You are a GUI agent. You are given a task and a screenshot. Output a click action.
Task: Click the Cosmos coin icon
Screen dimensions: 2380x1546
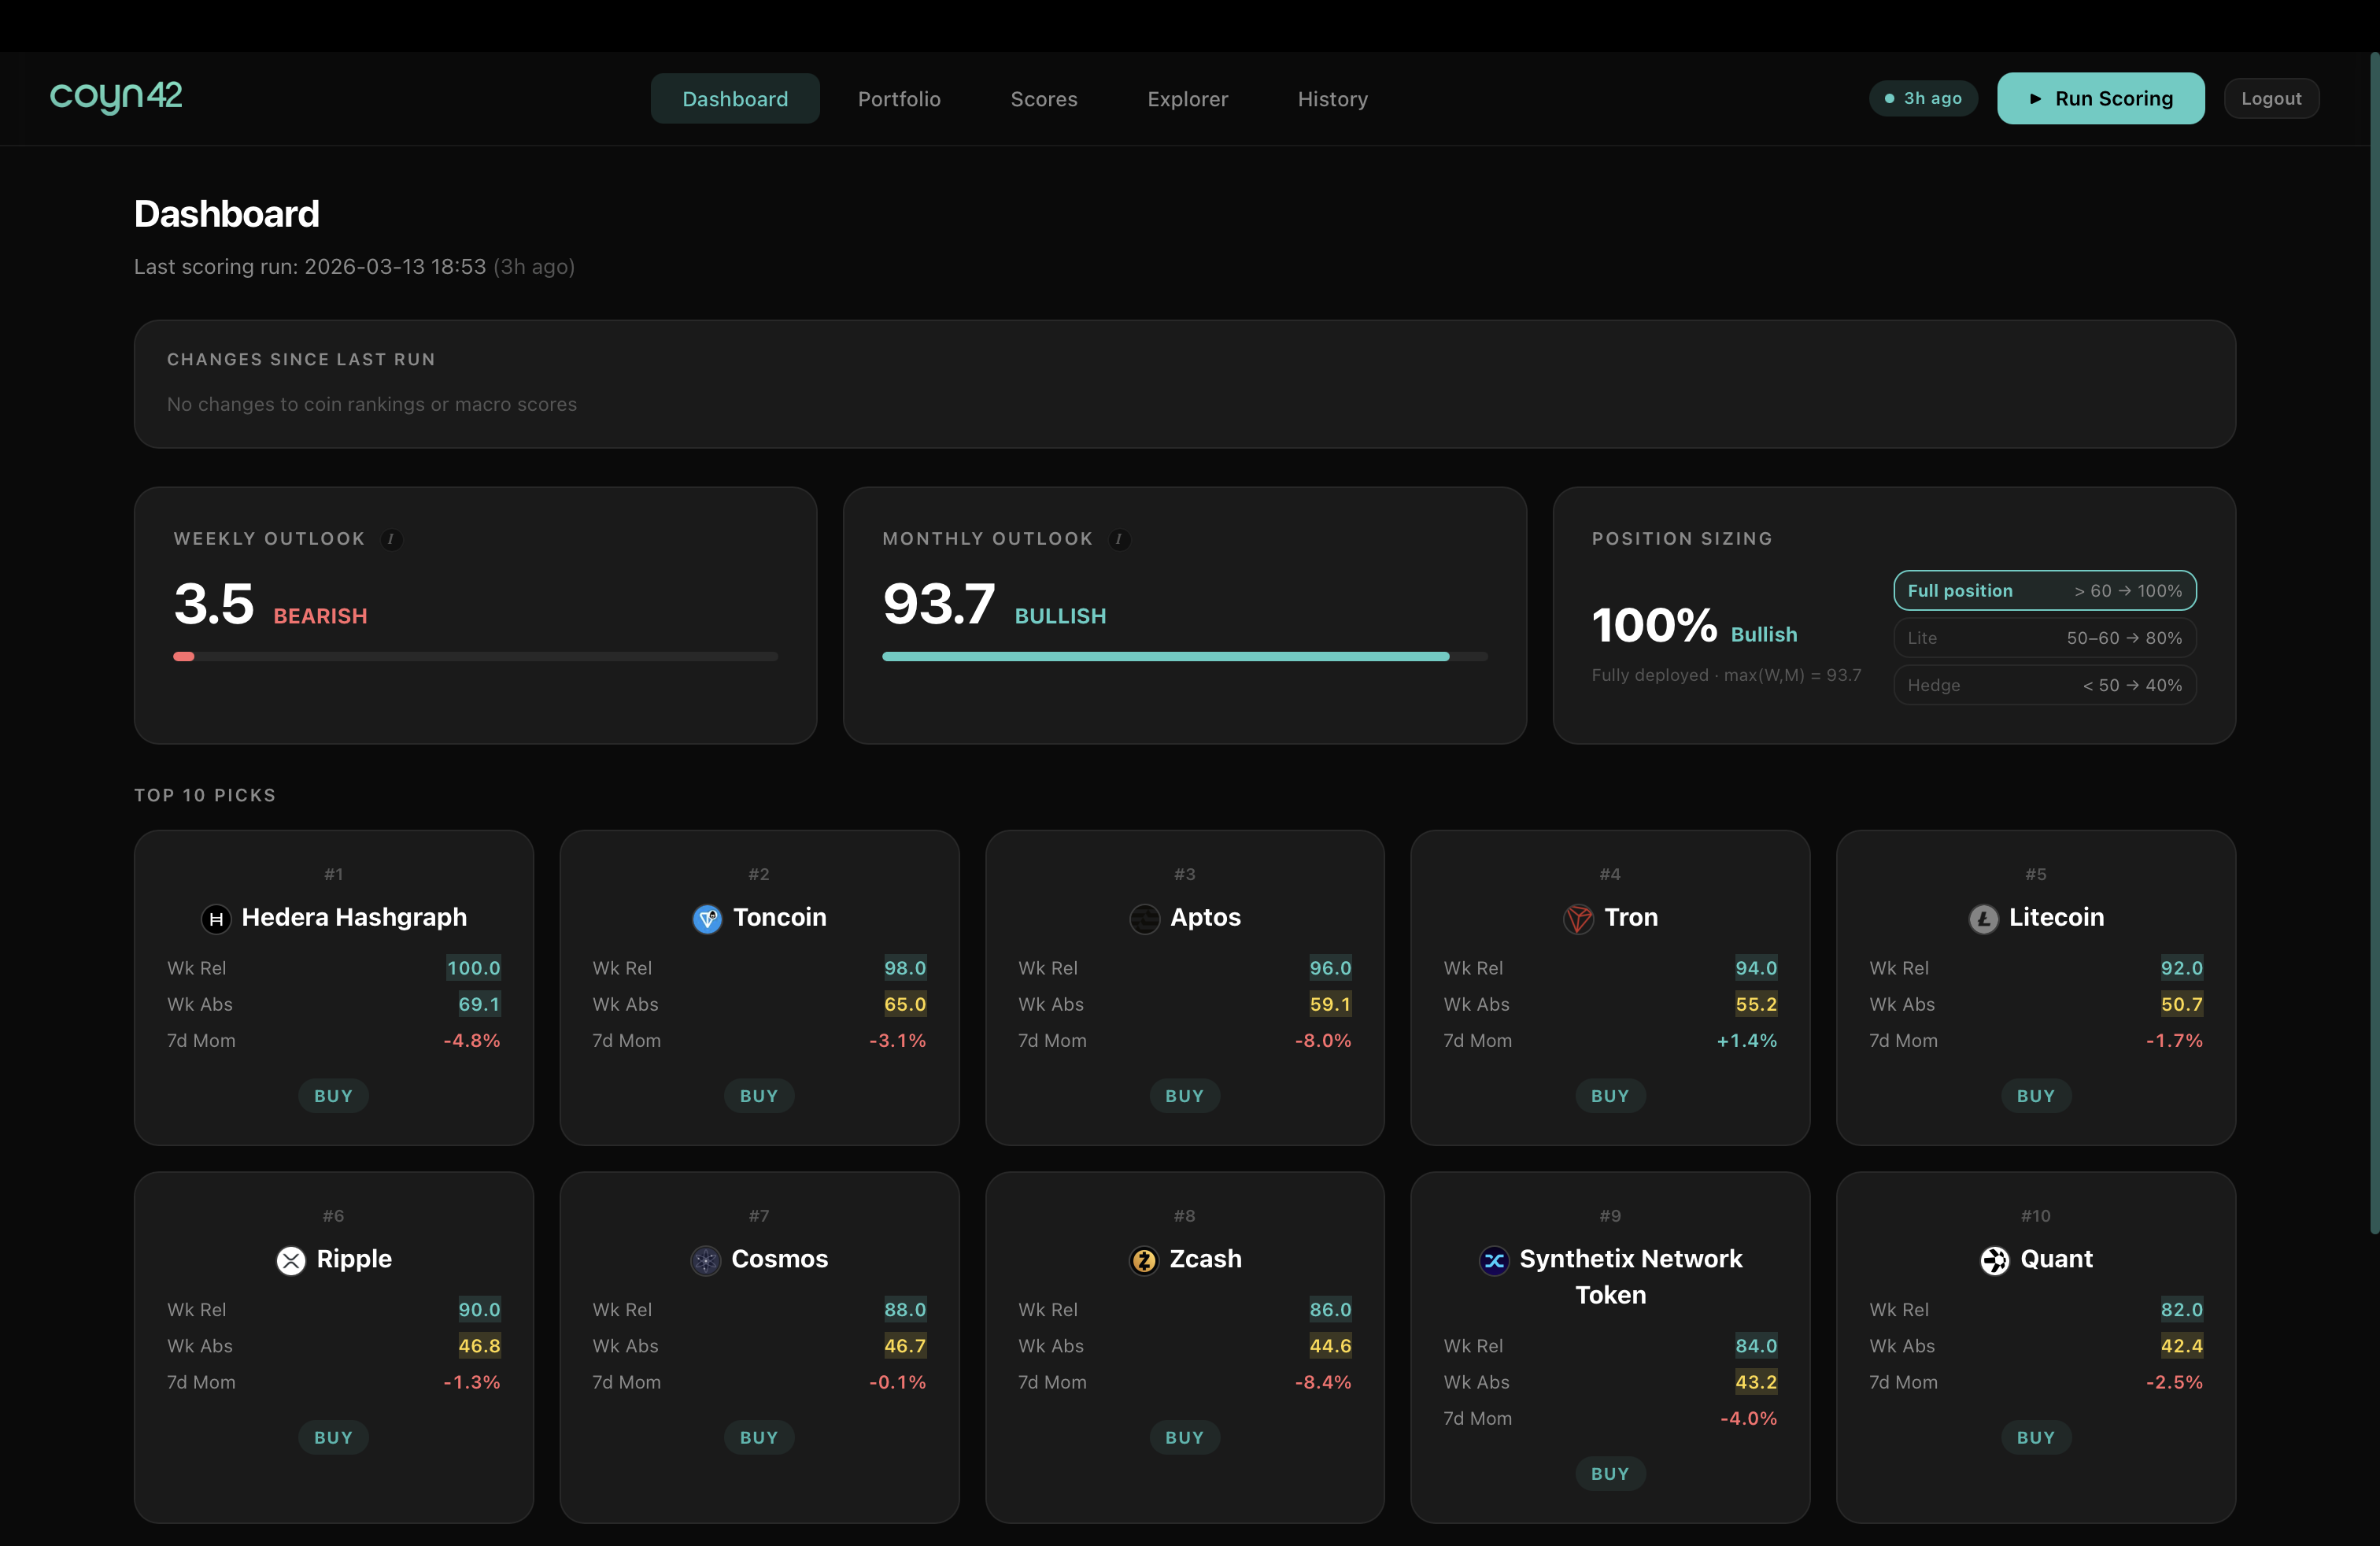[705, 1260]
